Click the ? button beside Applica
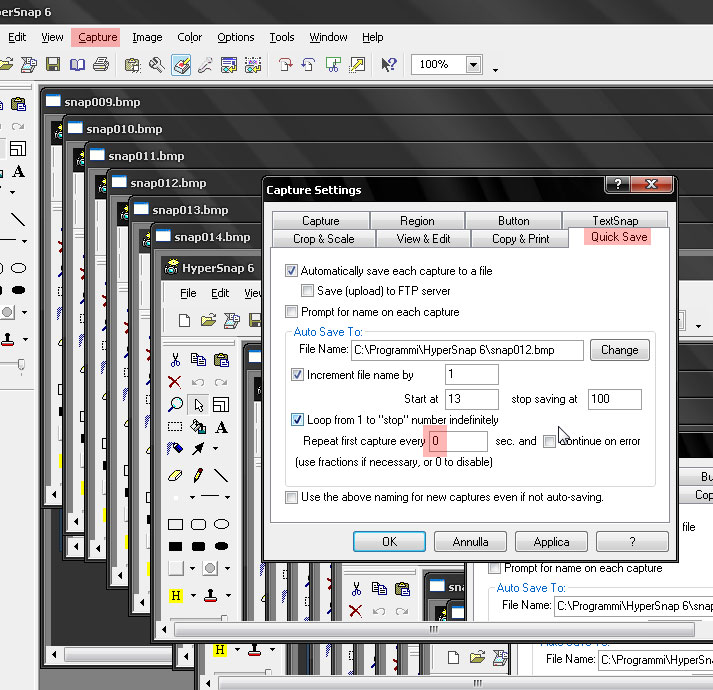The height and width of the screenshot is (690, 713). 632,542
